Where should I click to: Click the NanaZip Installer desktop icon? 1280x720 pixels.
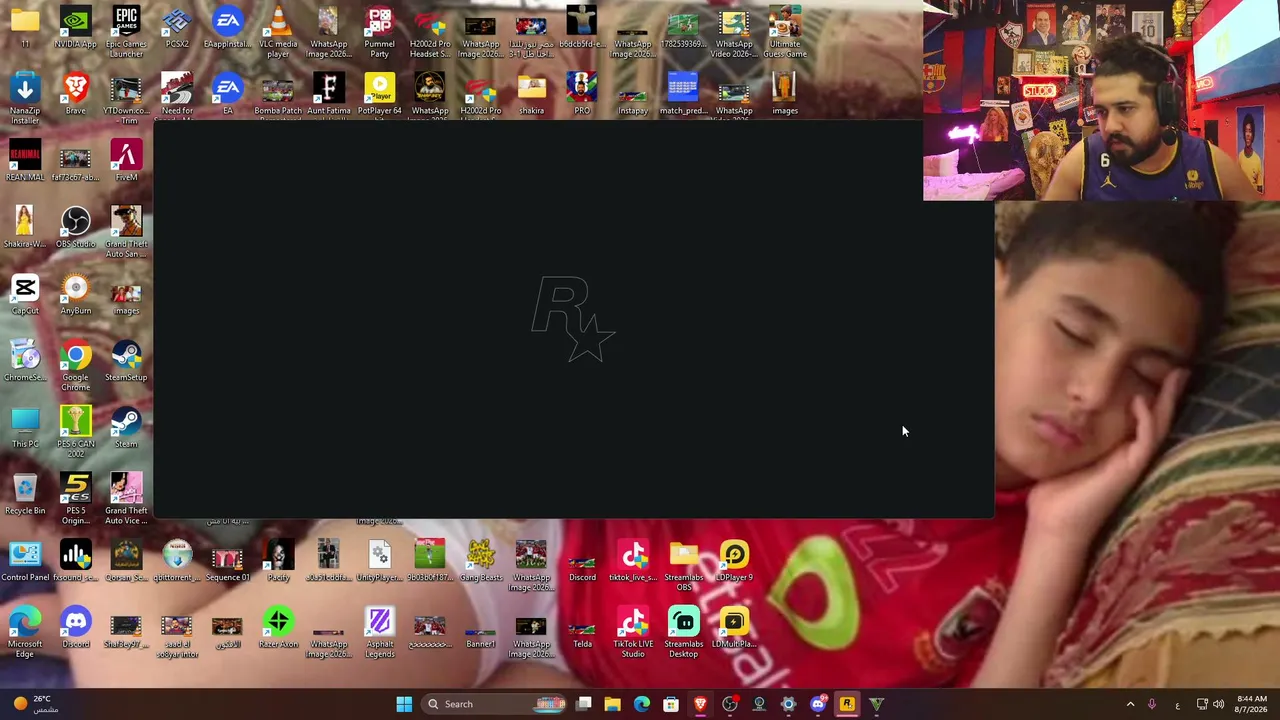point(25,99)
